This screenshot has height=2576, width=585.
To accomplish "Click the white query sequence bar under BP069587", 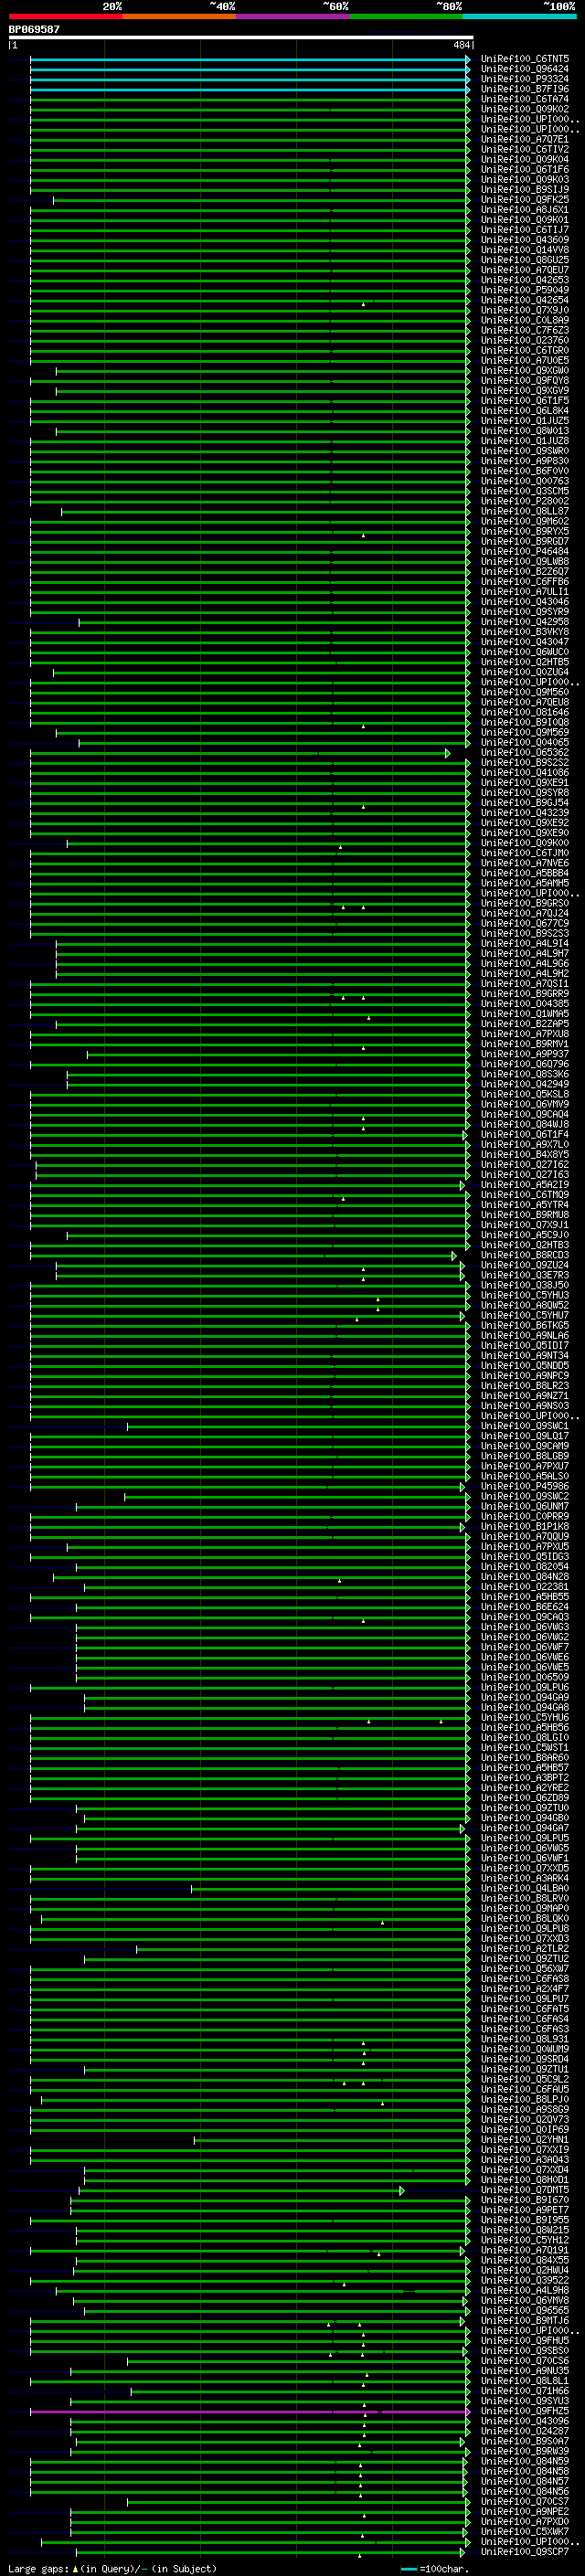I will click(x=241, y=37).
